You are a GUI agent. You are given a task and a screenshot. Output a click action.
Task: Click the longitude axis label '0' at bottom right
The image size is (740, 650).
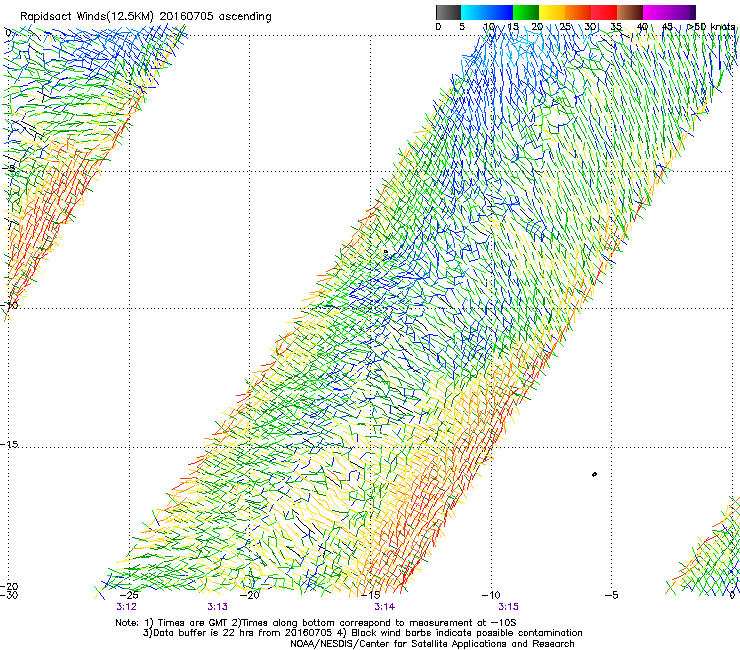[732, 595]
